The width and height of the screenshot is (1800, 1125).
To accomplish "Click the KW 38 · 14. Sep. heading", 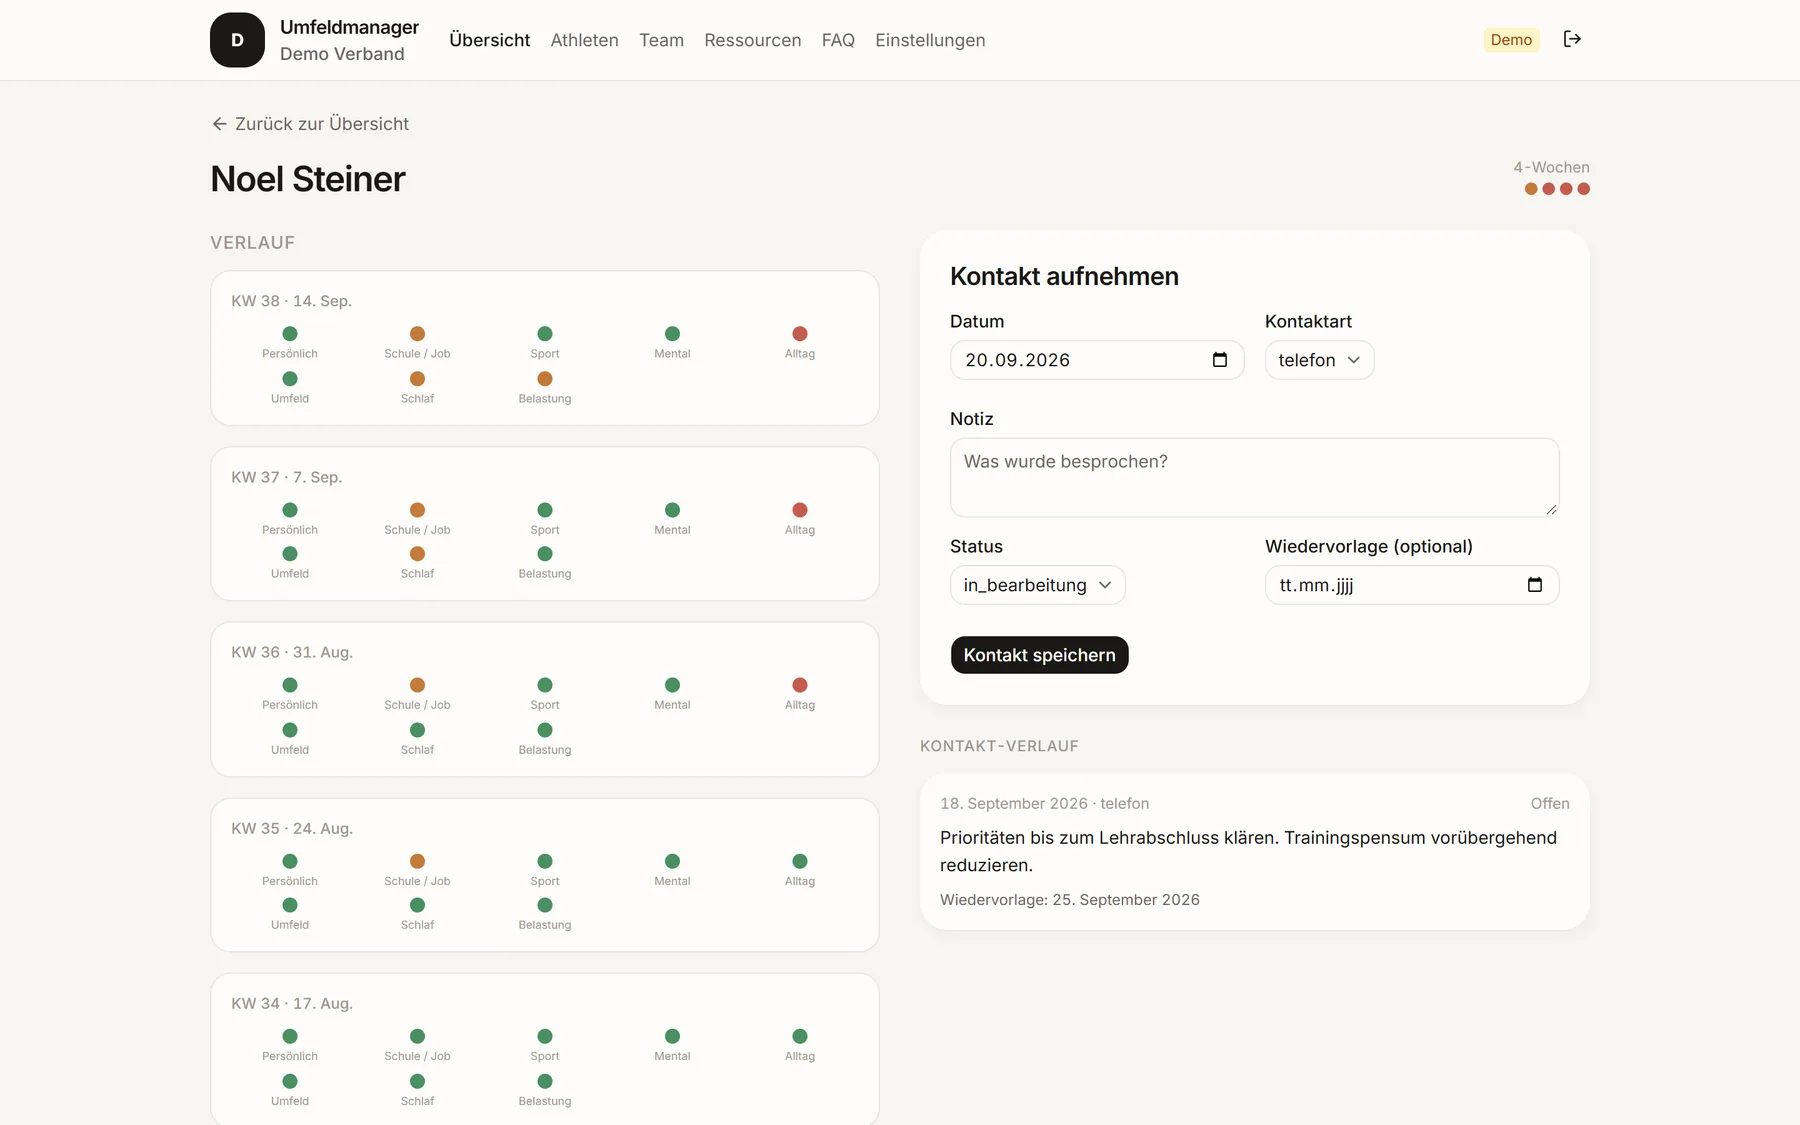I will pyautogui.click(x=291, y=301).
